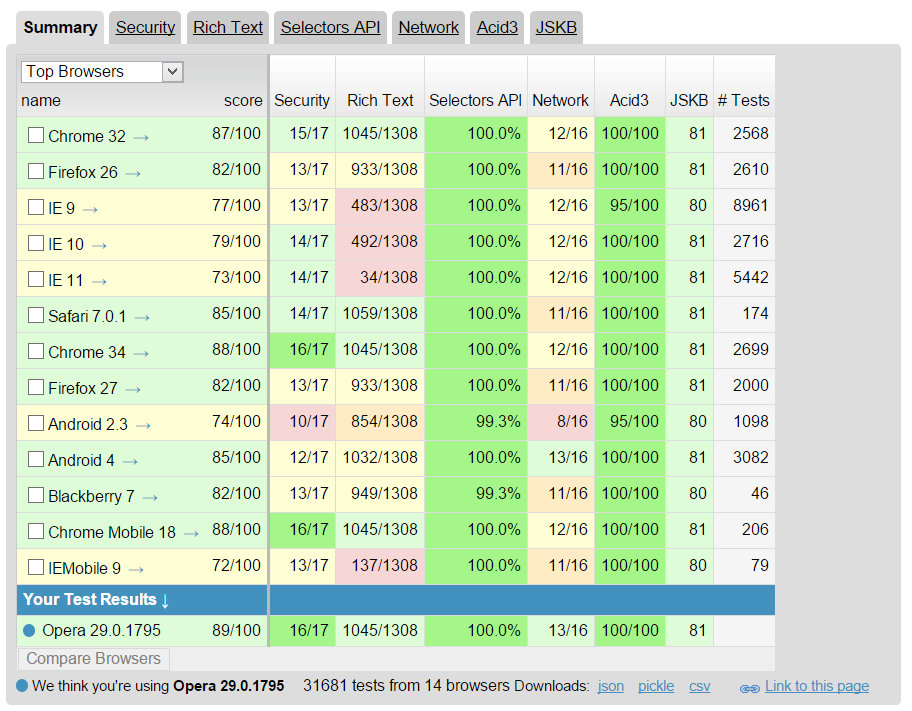Click the chain link icon near Link to this page

(x=750, y=689)
